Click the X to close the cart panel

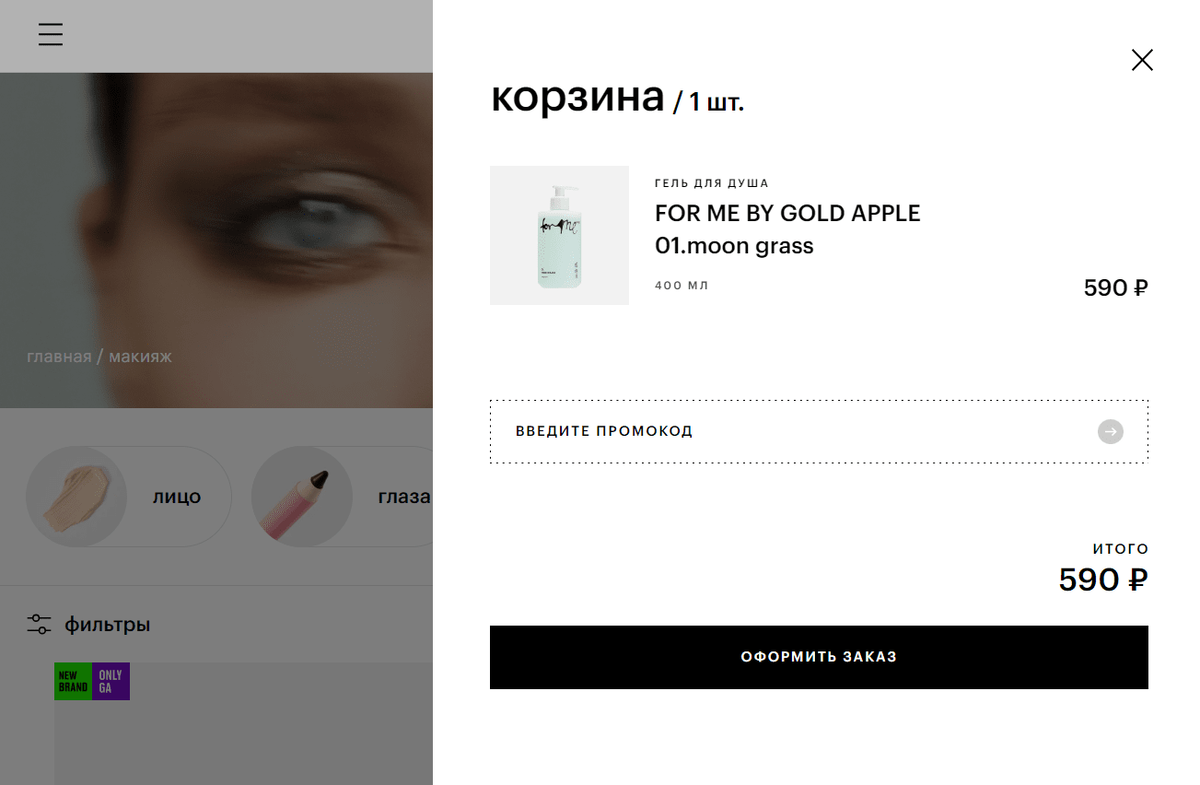(1142, 60)
